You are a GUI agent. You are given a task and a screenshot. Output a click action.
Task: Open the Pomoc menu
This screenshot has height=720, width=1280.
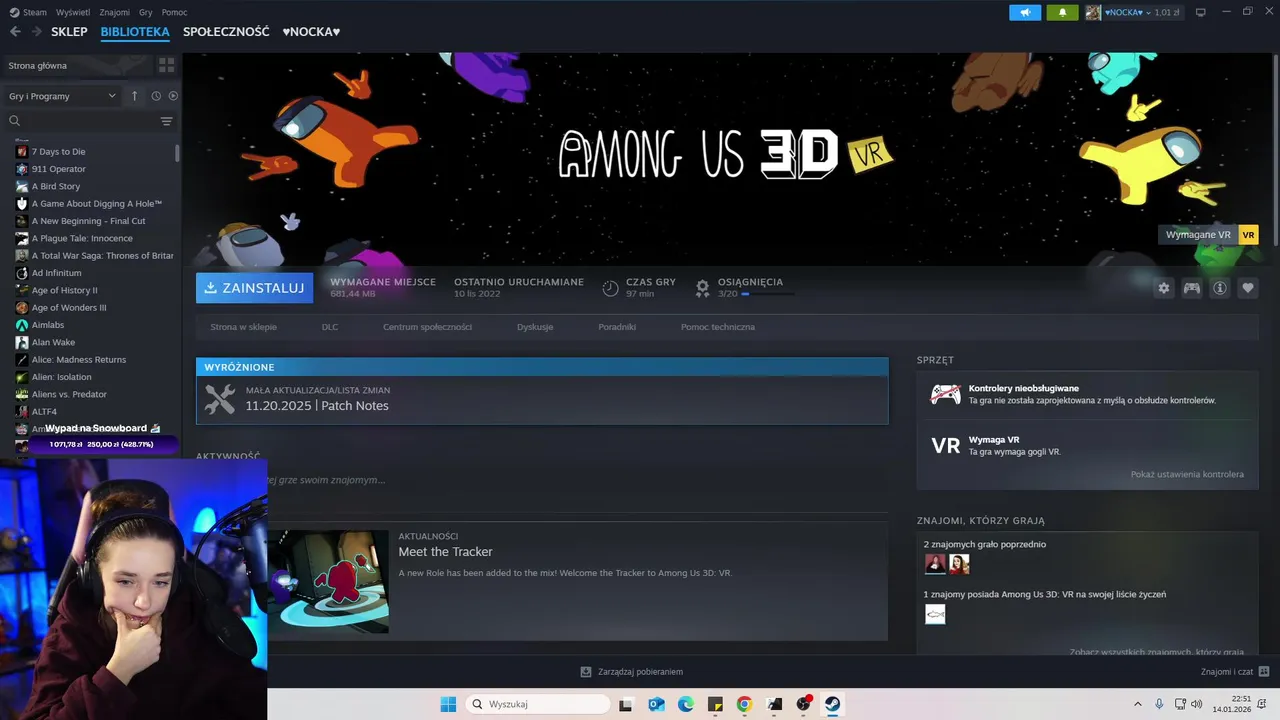174,12
